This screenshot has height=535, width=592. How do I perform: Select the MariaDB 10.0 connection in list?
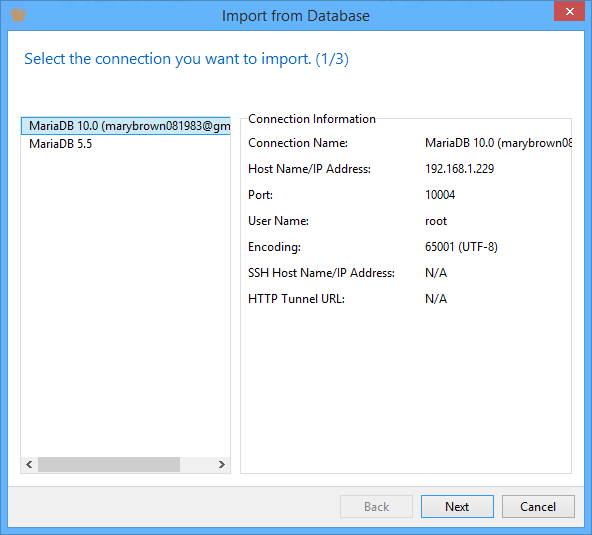126,126
